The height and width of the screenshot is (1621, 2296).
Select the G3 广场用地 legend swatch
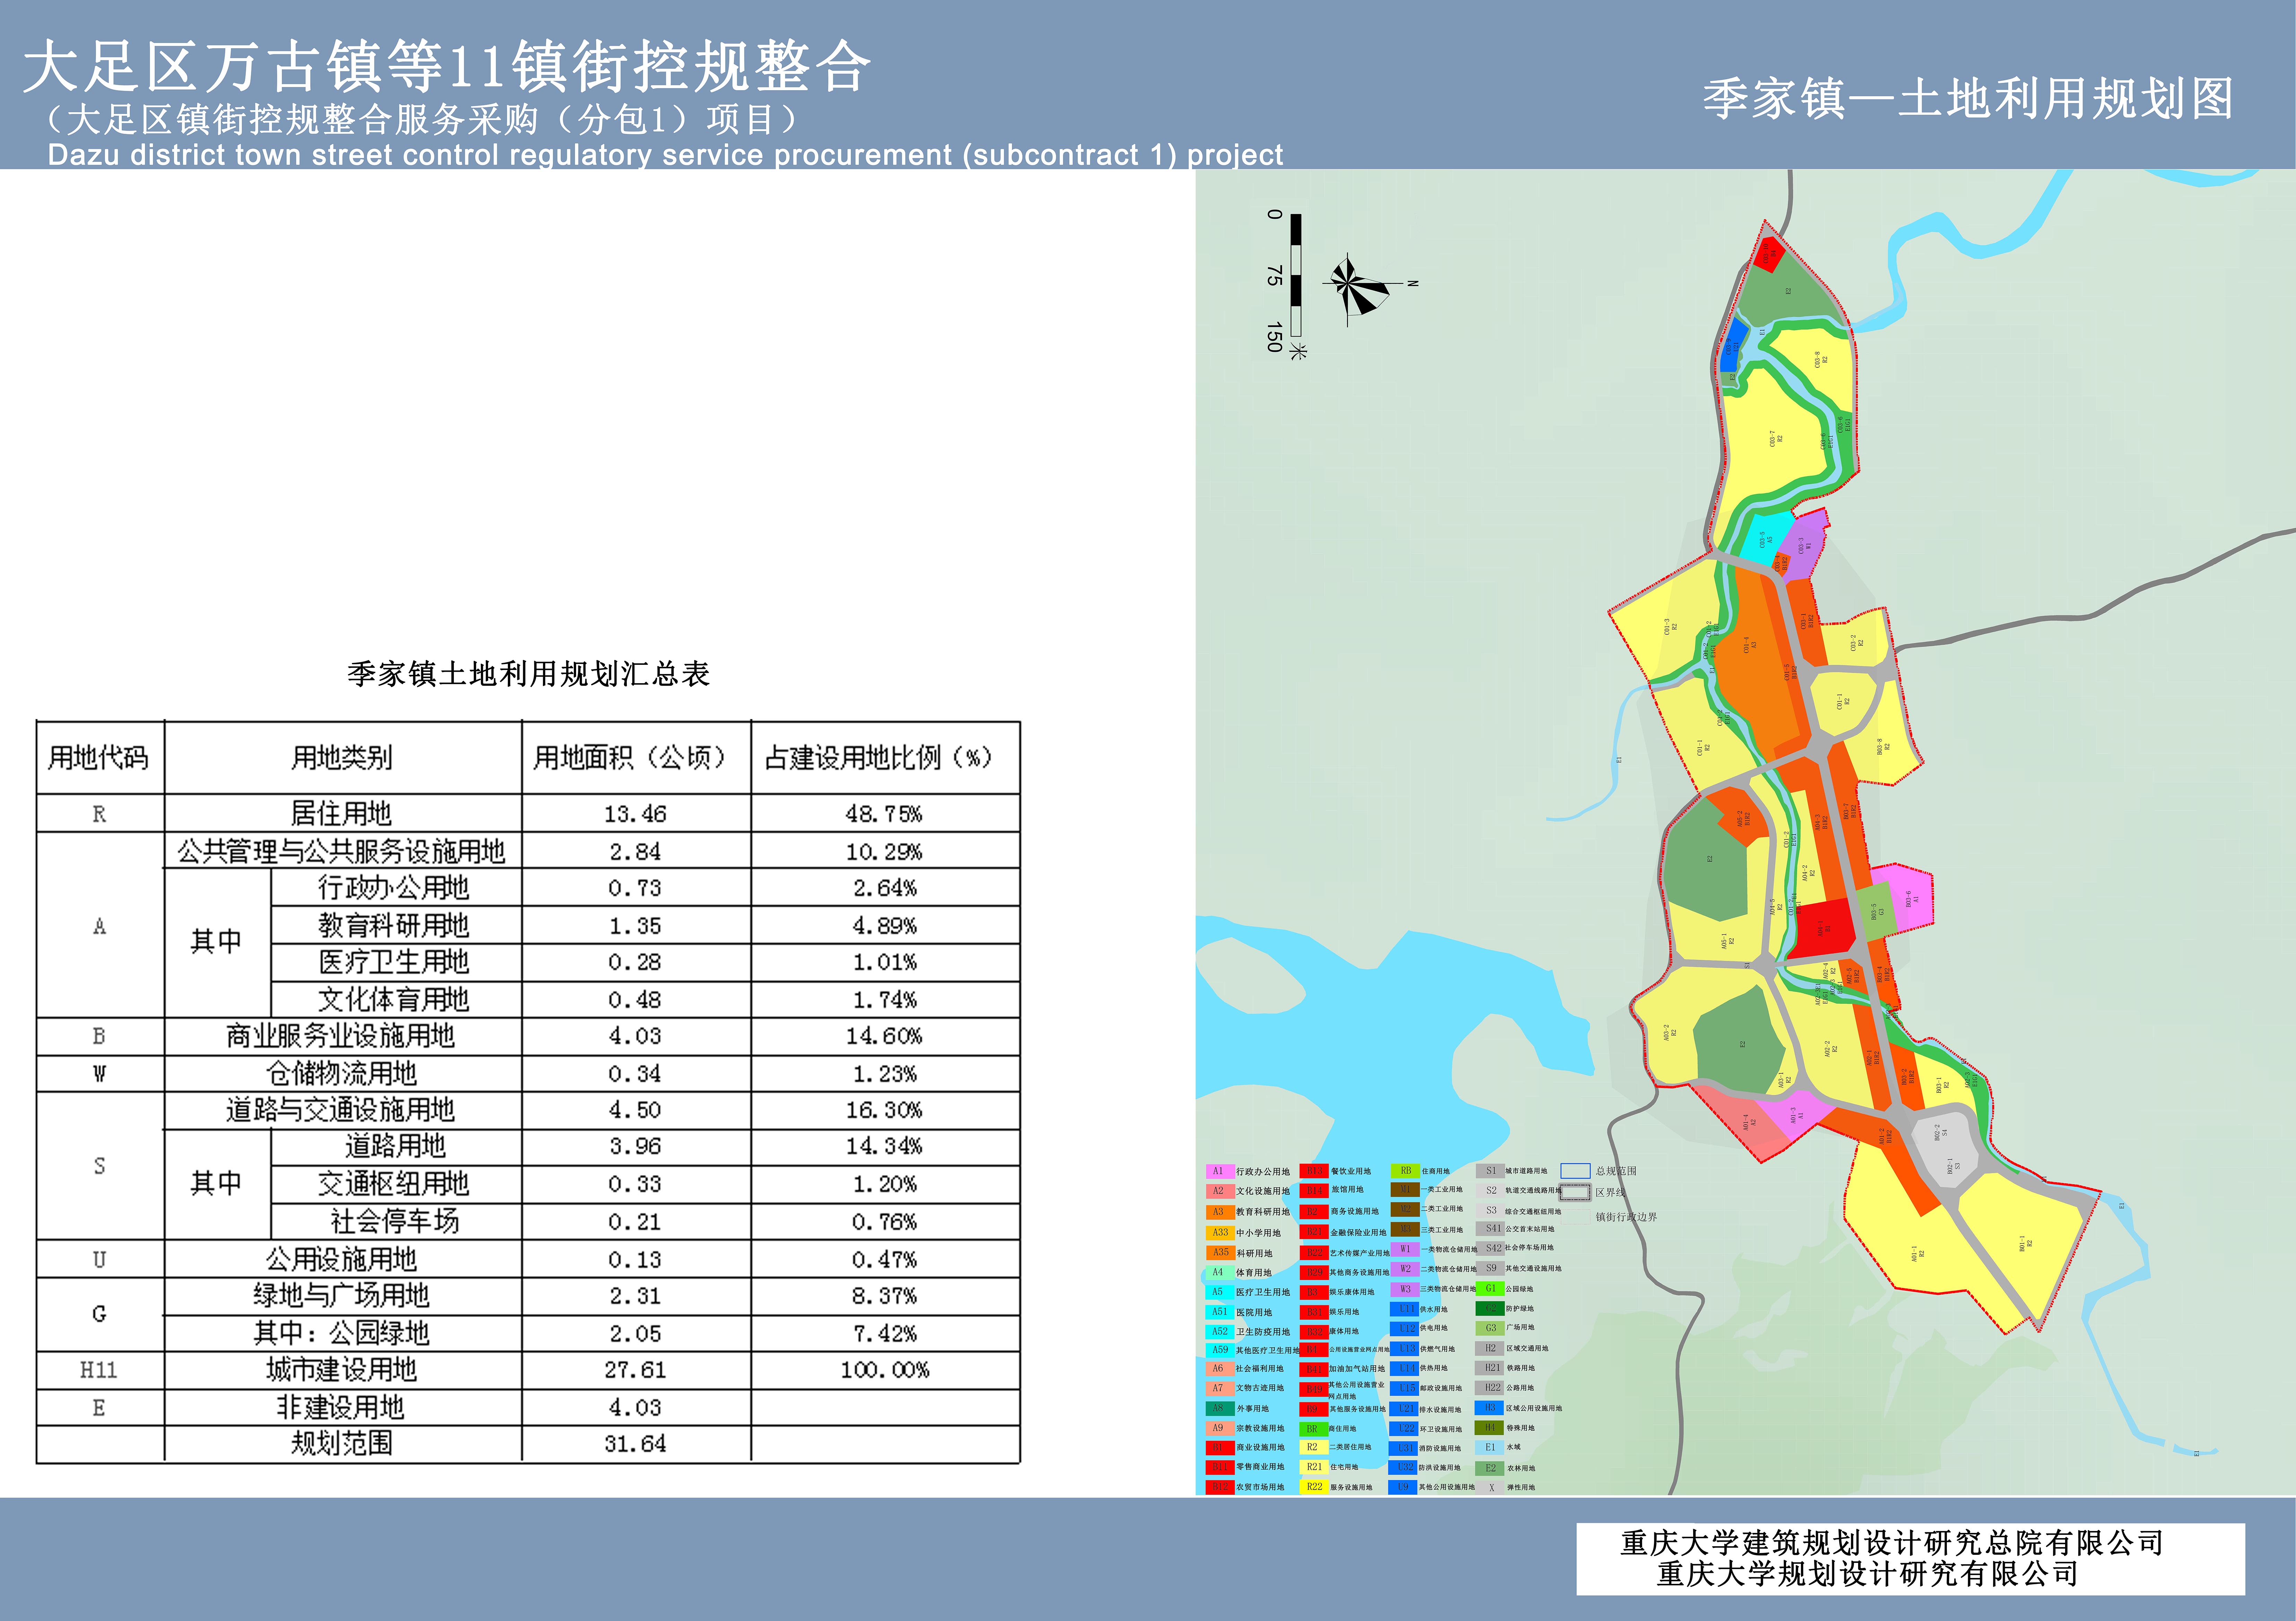1490,1328
